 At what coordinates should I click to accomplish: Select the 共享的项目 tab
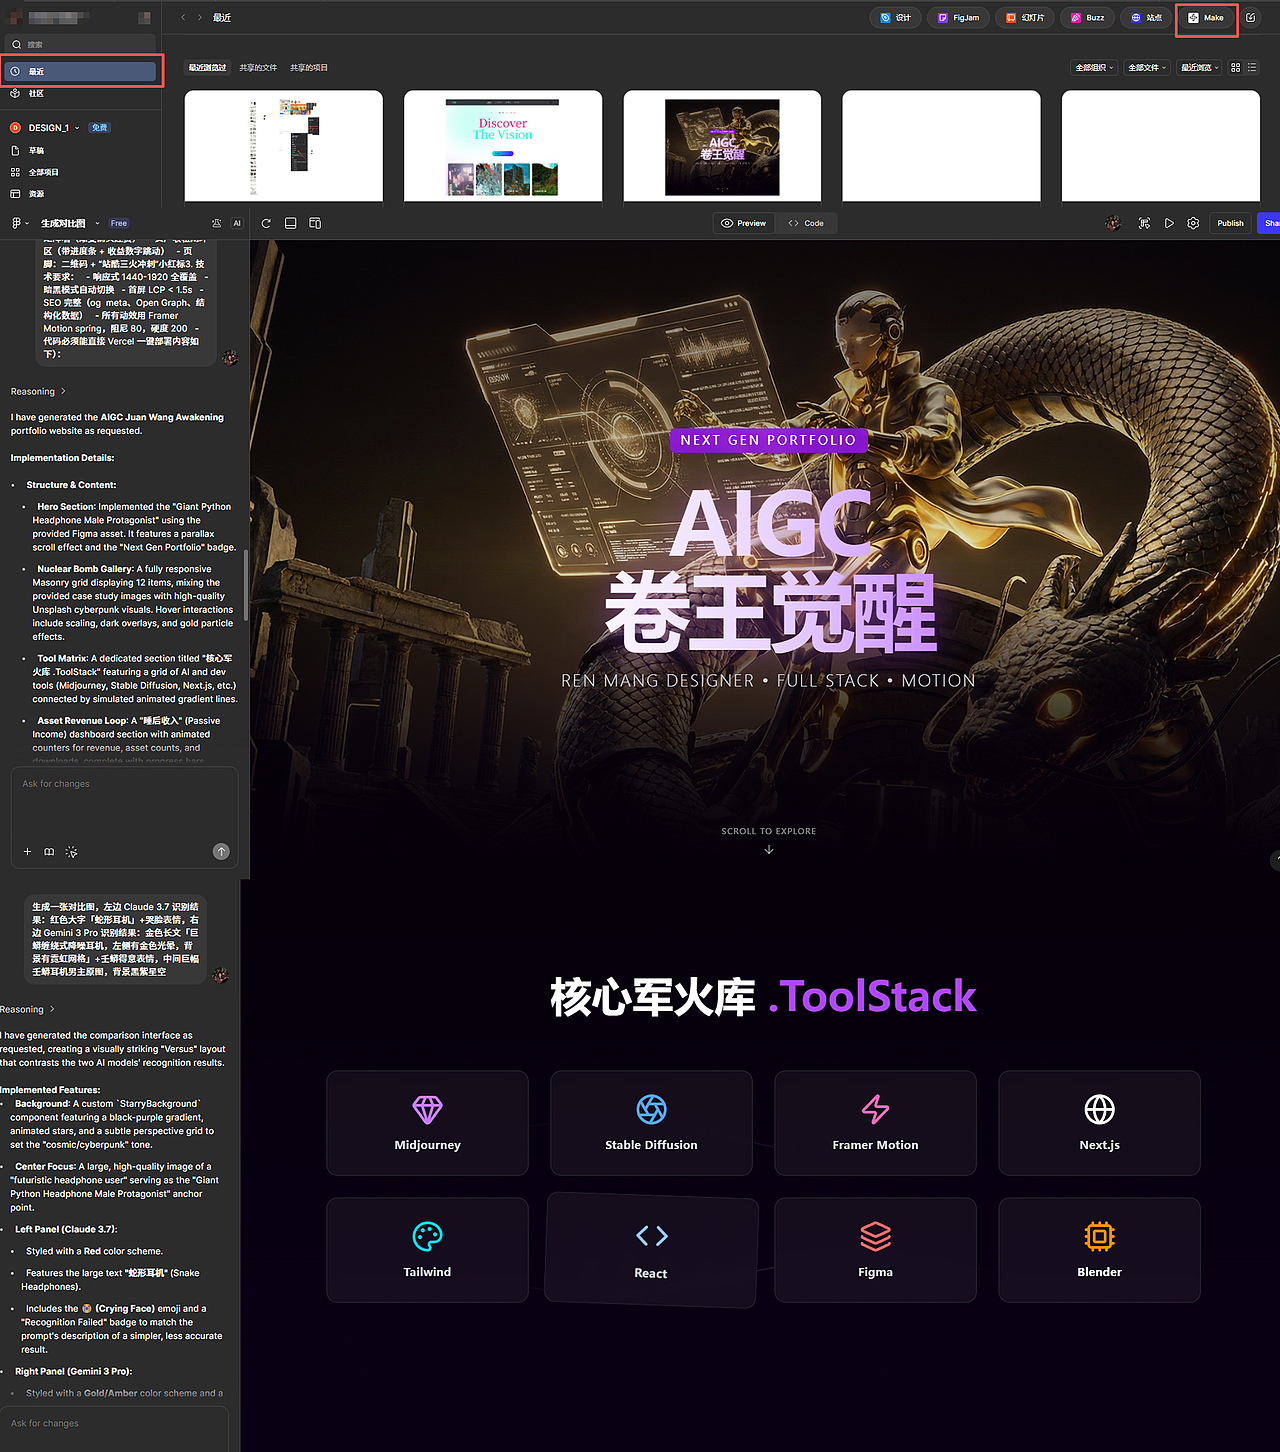[309, 68]
